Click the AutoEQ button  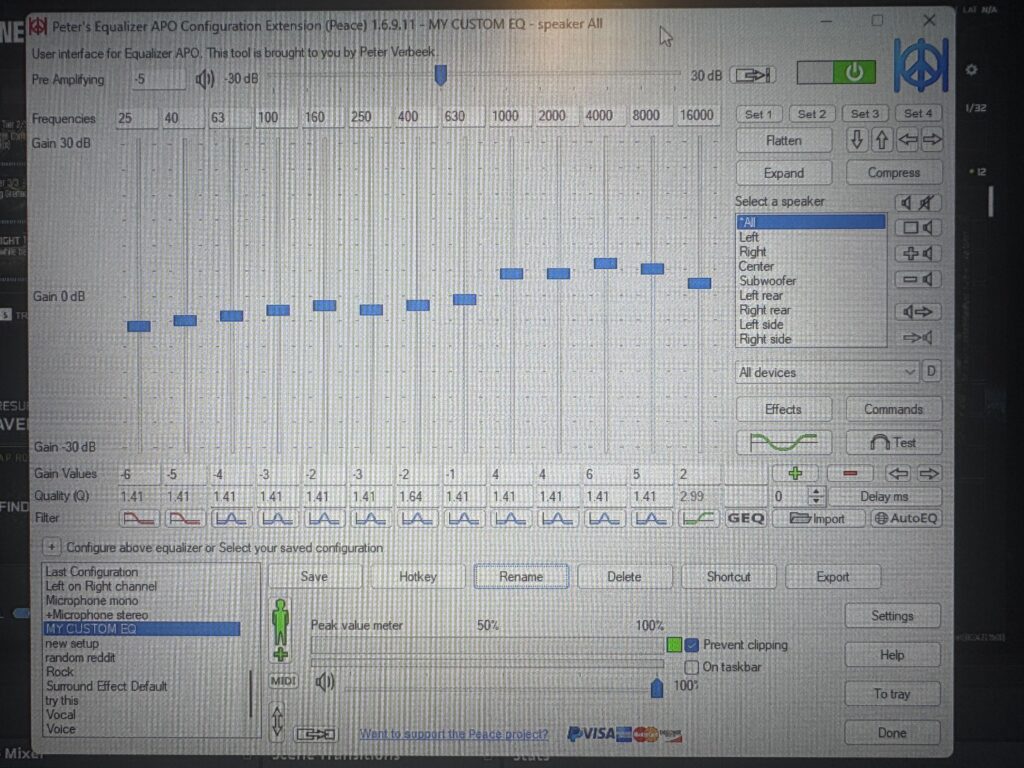pos(905,519)
